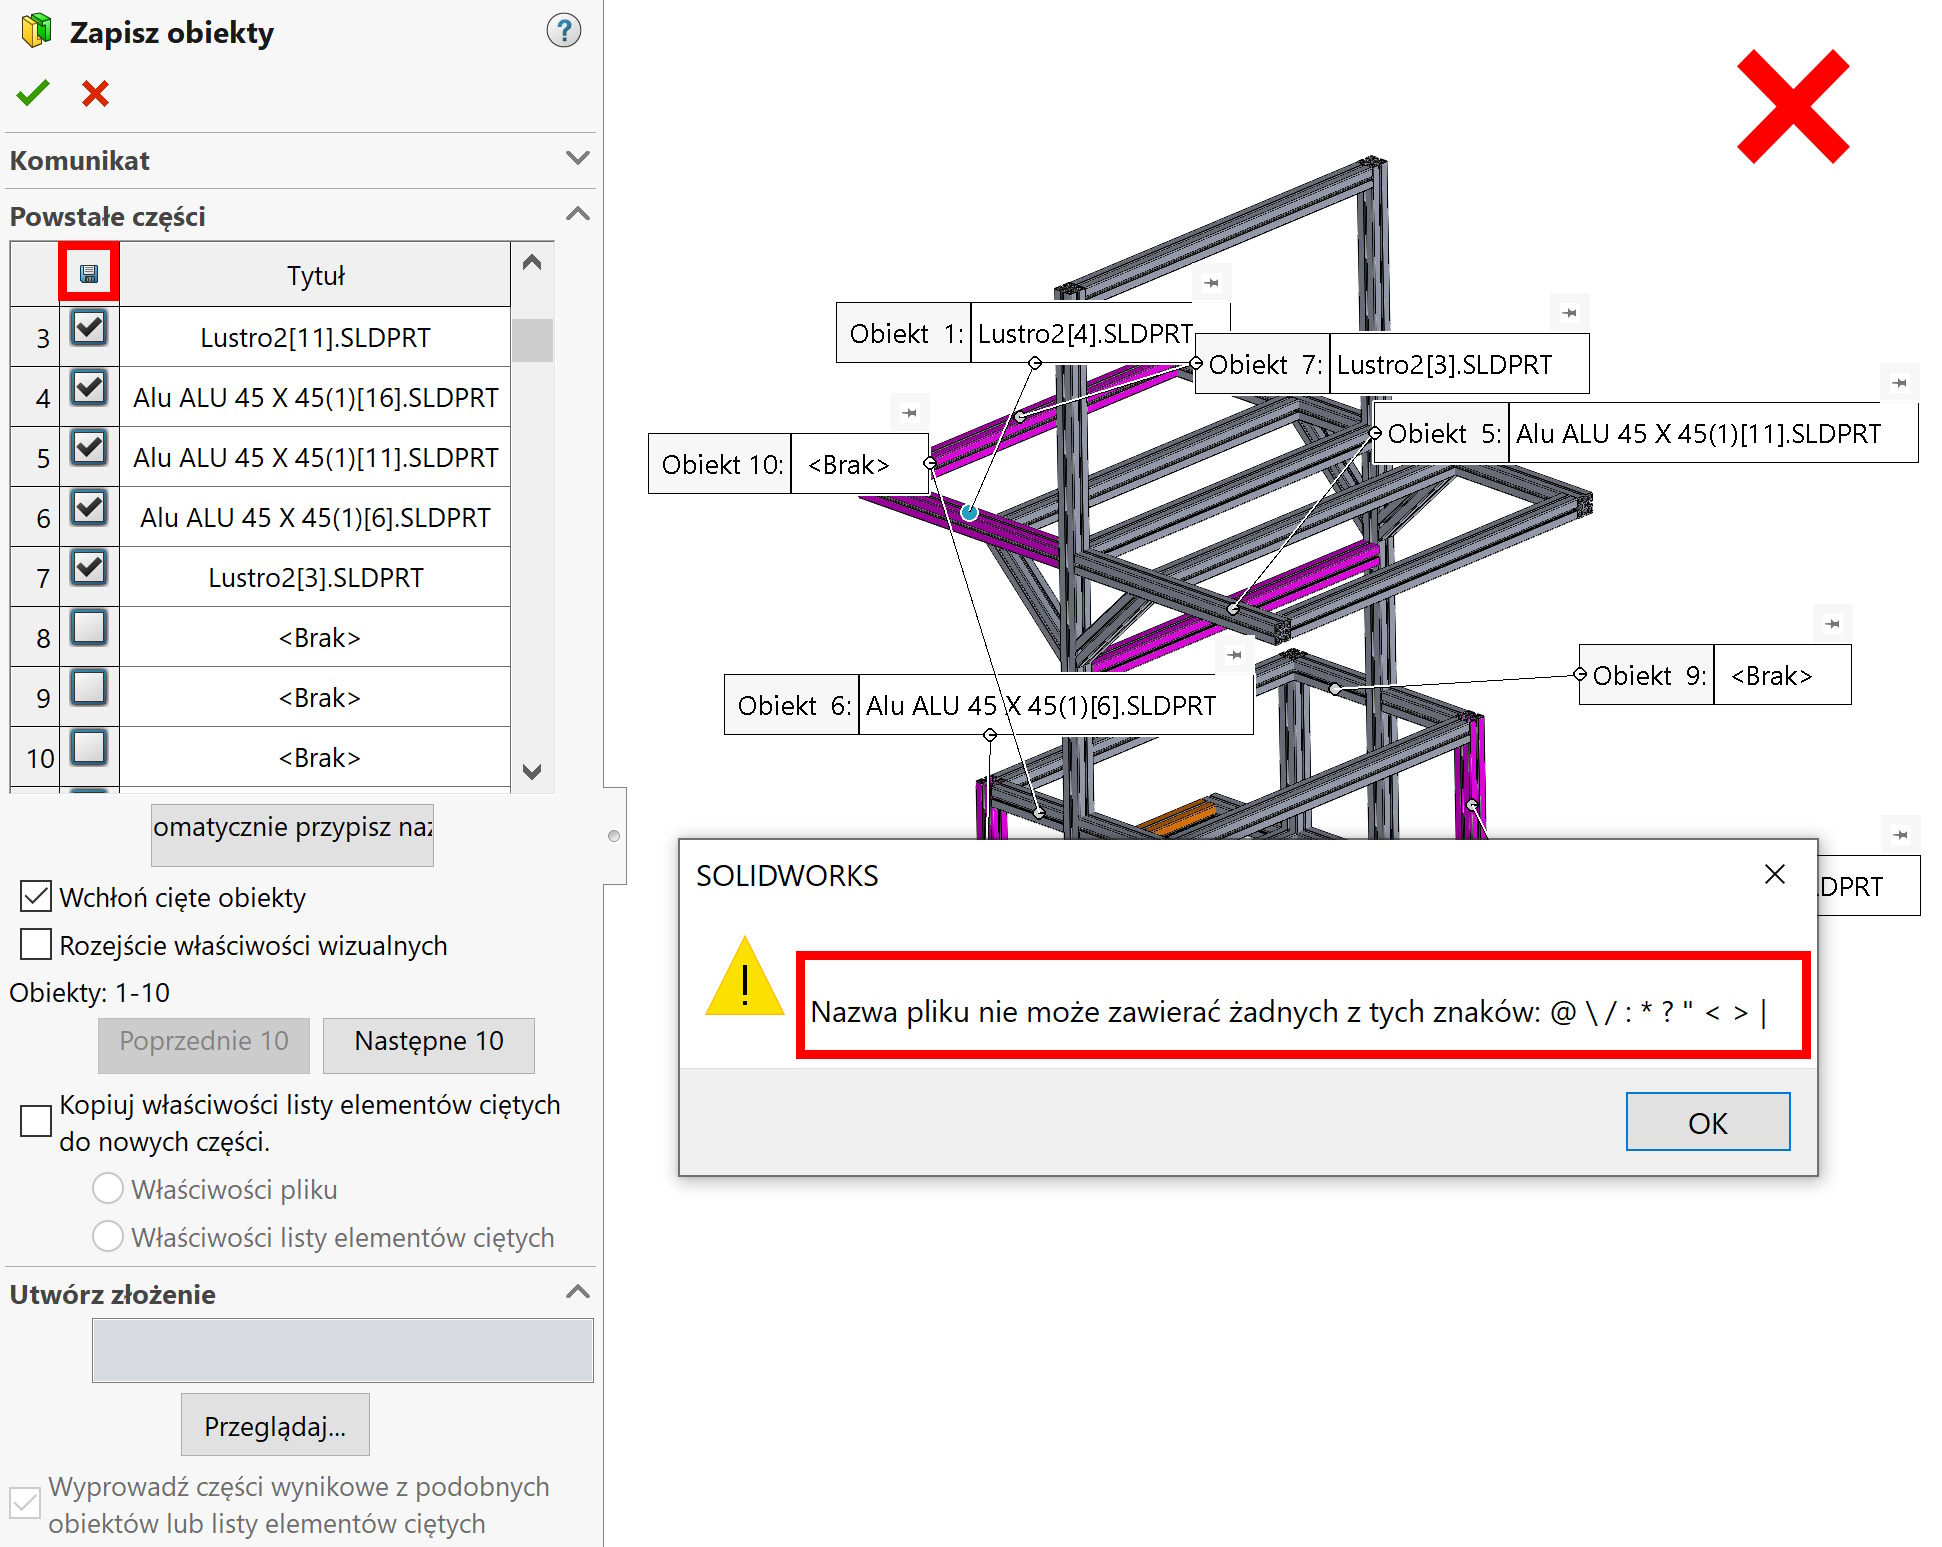The height and width of the screenshot is (1547, 1942).
Task: Cancel Zapisz obiekty with red X icon
Action: point(95,93)
